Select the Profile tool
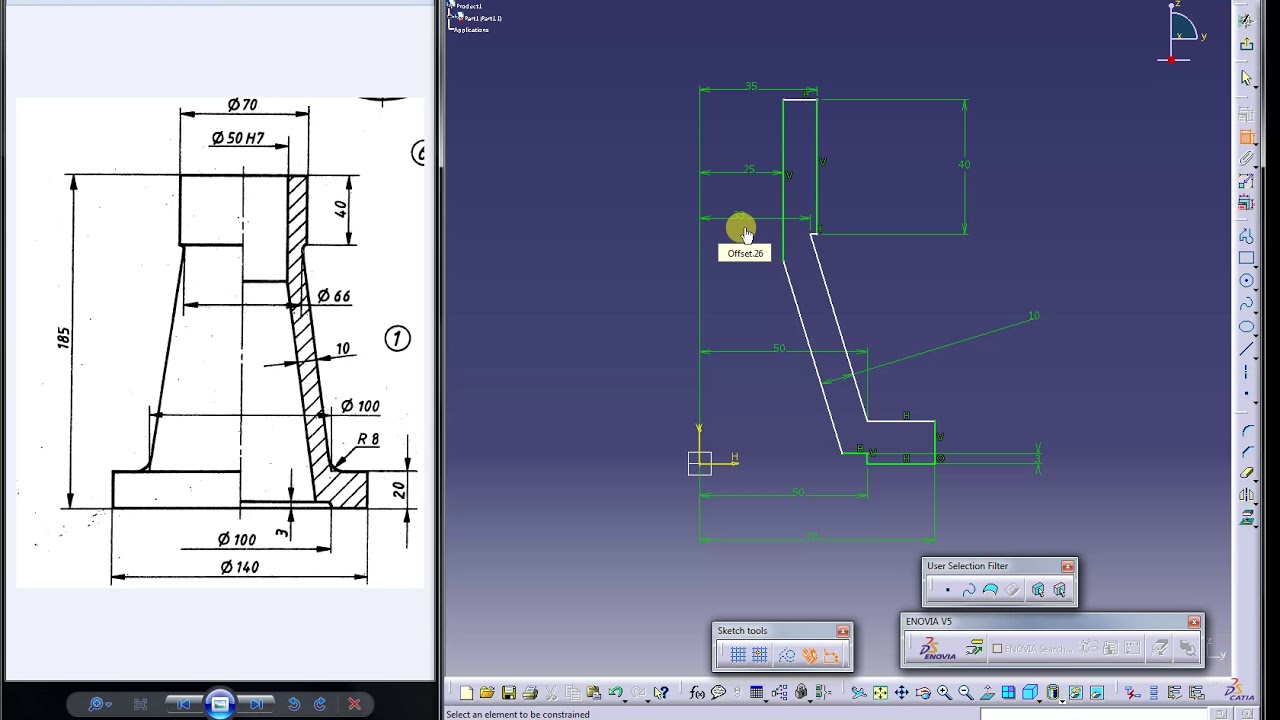This screenshot has height=720, width=1280. click(x=1247, y=235)
